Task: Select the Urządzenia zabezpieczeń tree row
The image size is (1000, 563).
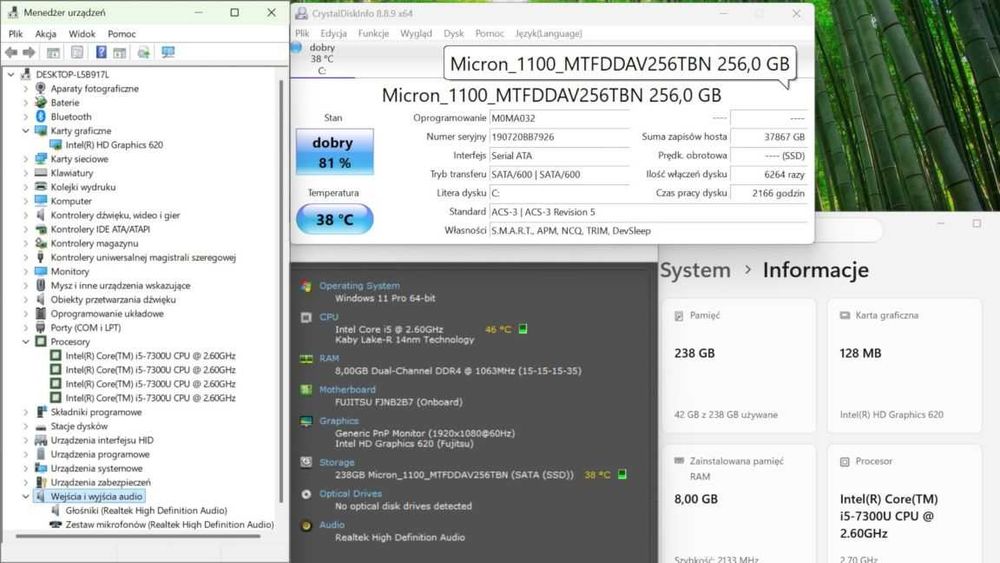Action: 101,482
